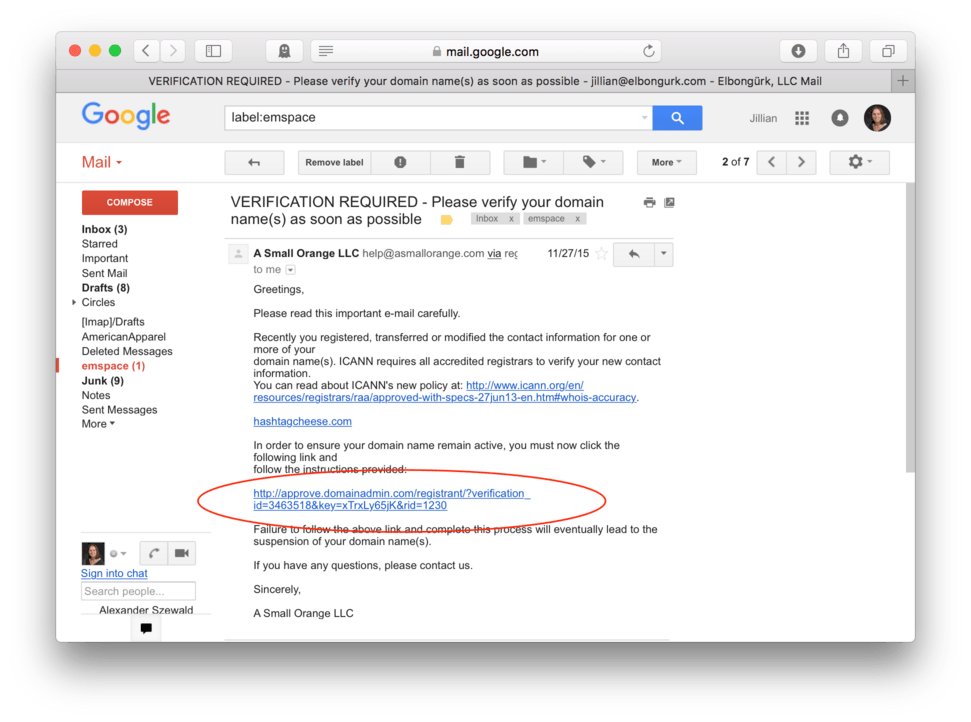Go forward in Safari history
Image resolution: width=971 pixels, height=722 pixels.
click(173, 51)
